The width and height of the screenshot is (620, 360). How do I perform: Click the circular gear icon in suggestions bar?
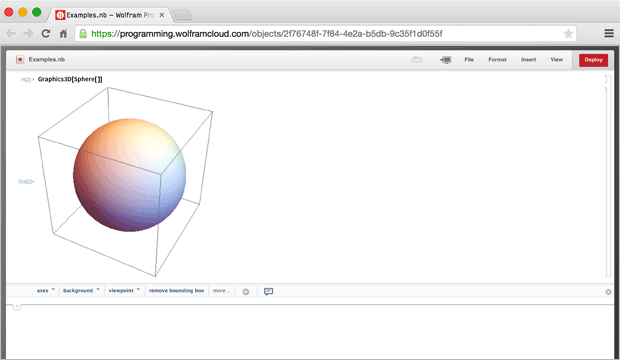246,292
